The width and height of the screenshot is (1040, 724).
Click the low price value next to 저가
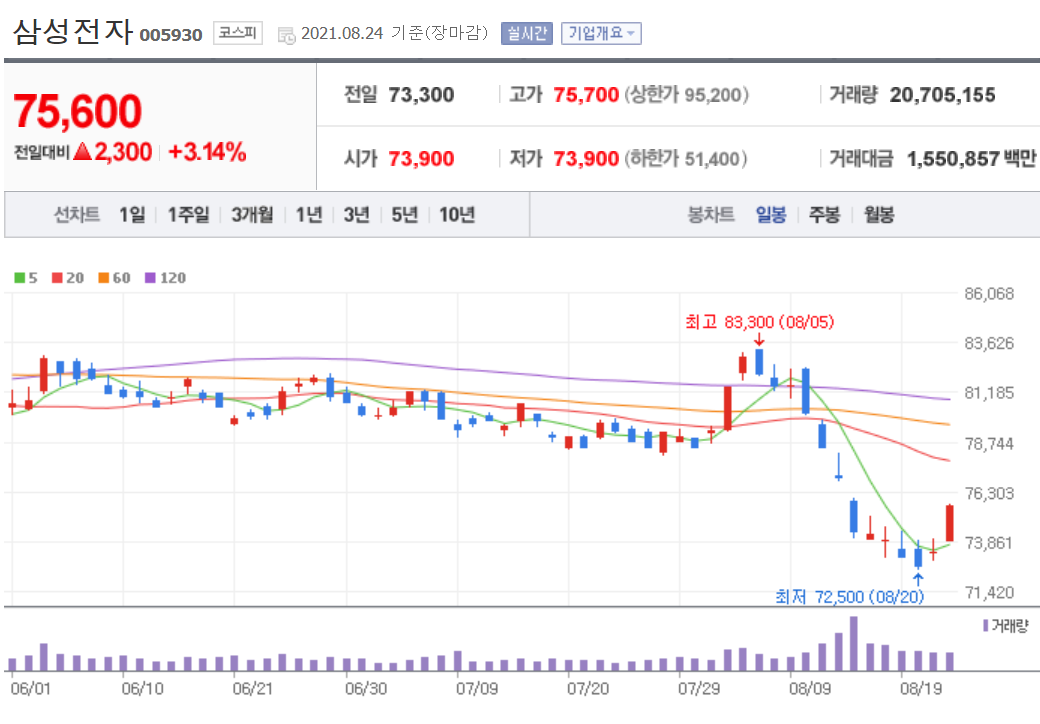click(586, 159)
